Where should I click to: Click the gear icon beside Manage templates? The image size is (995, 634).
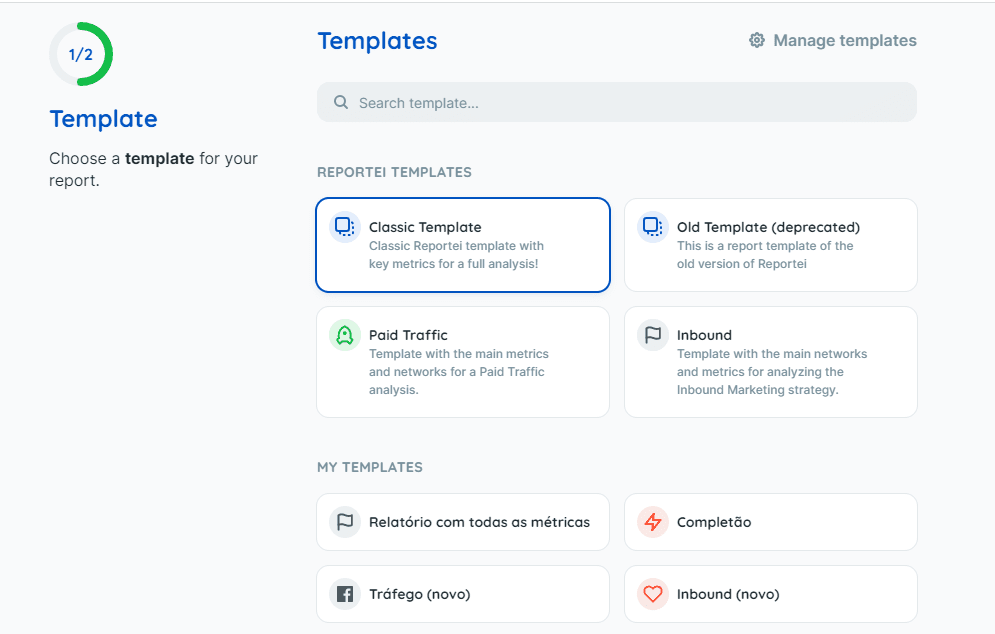click(x=756, y=41)
